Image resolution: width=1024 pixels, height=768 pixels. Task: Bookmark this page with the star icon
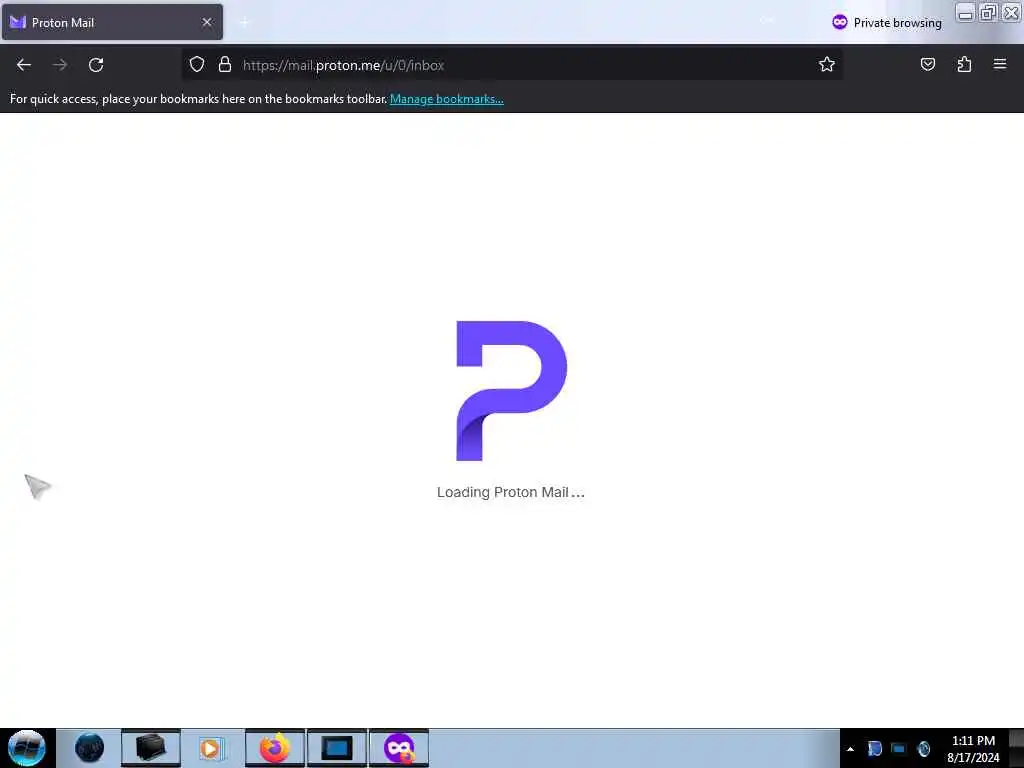[827, 64]
